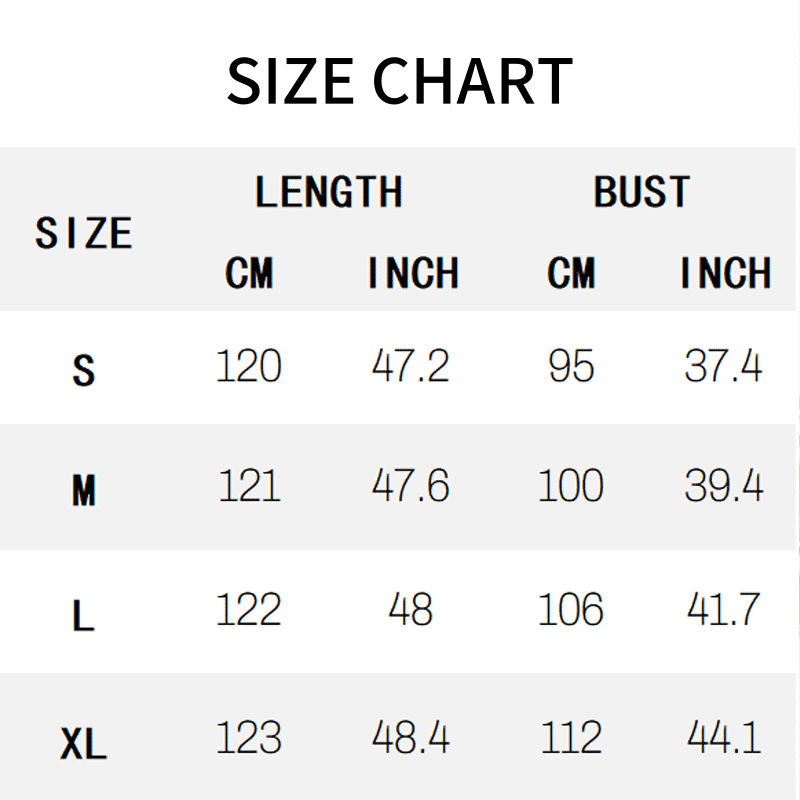Select the CM subheader under BUST
The image size is (800, 800).
click(x=571, y=272)
